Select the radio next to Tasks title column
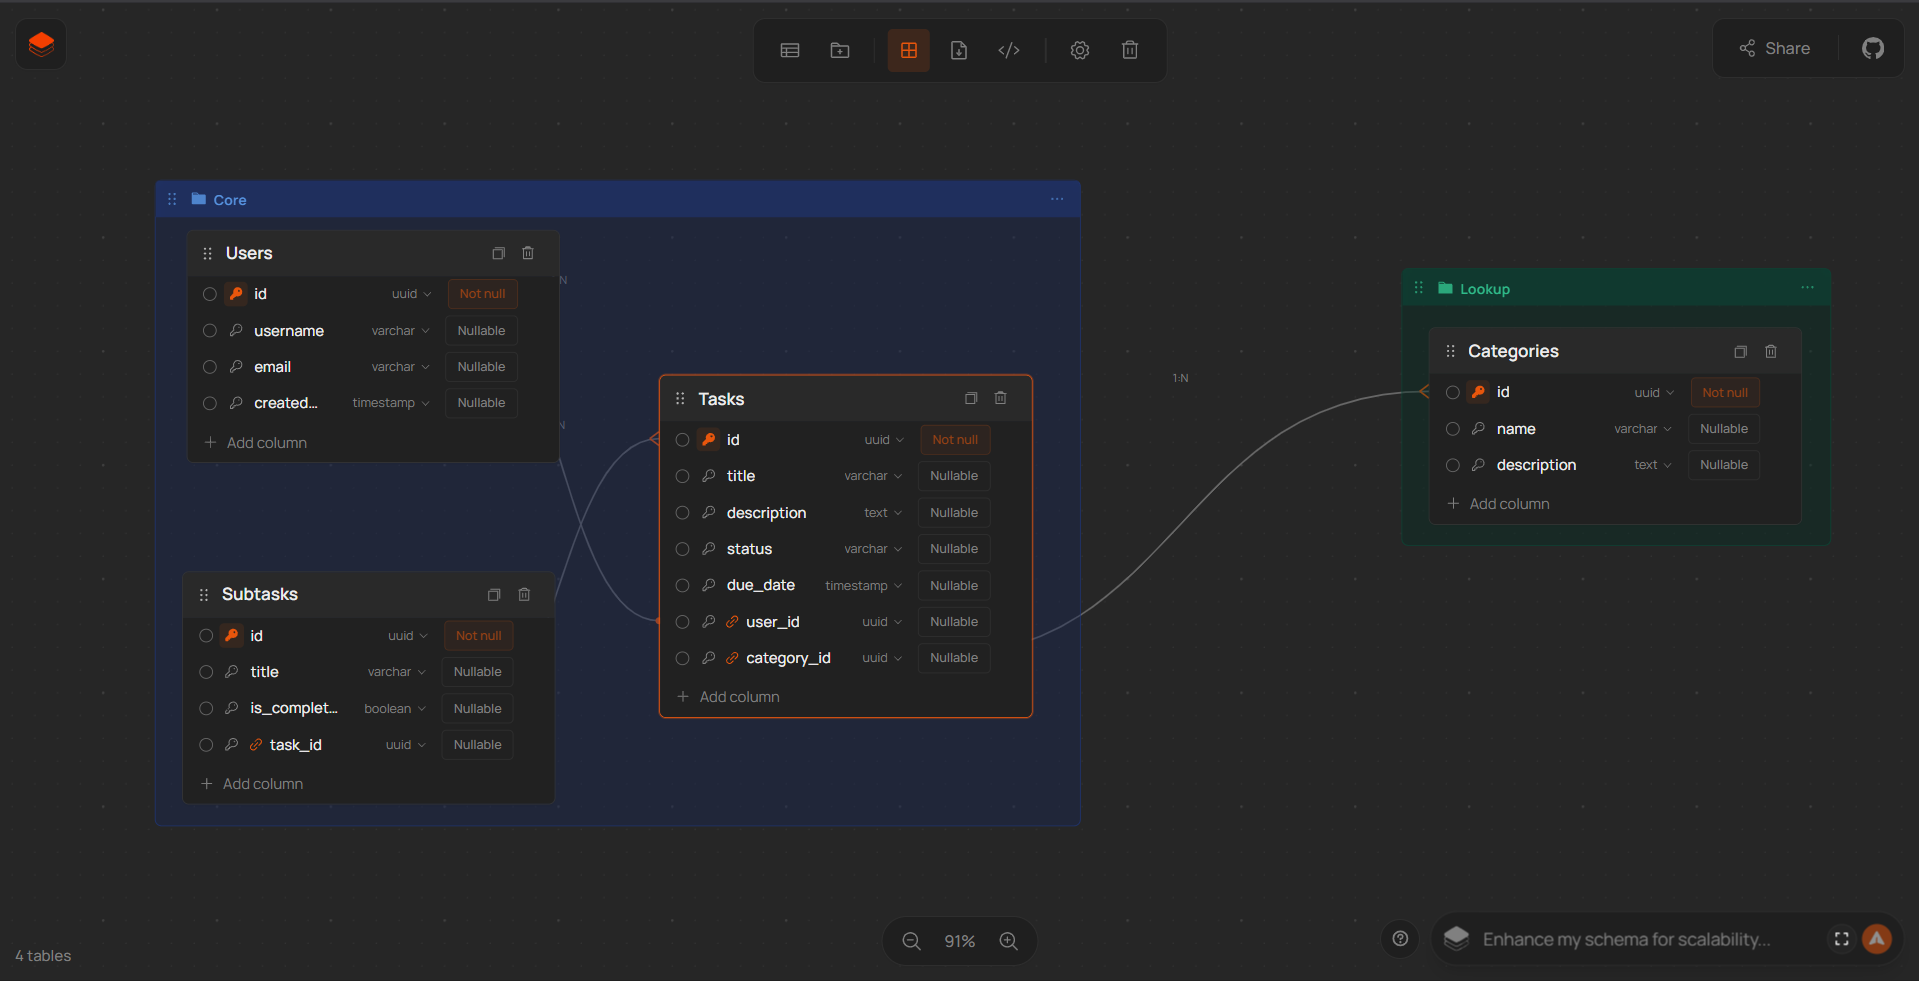1919x981 pixels. pos(683,476)
